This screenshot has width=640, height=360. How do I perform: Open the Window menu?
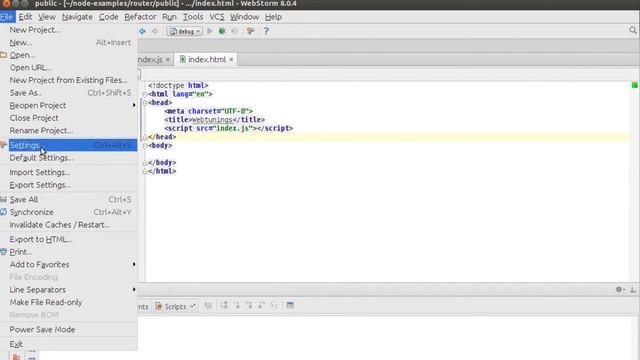click(244, 17)
